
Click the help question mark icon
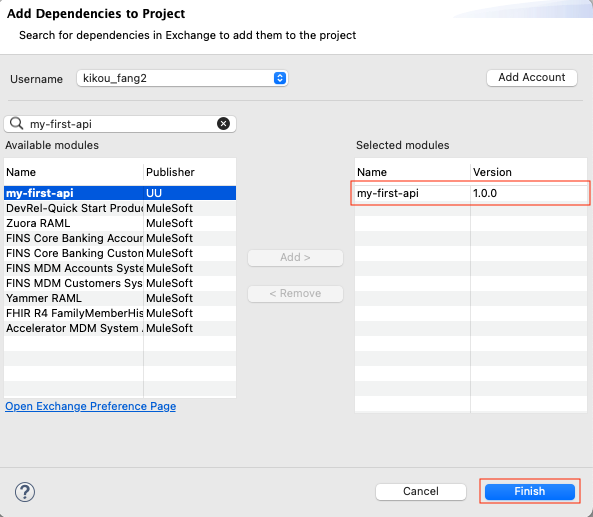(x=25, y=492)
